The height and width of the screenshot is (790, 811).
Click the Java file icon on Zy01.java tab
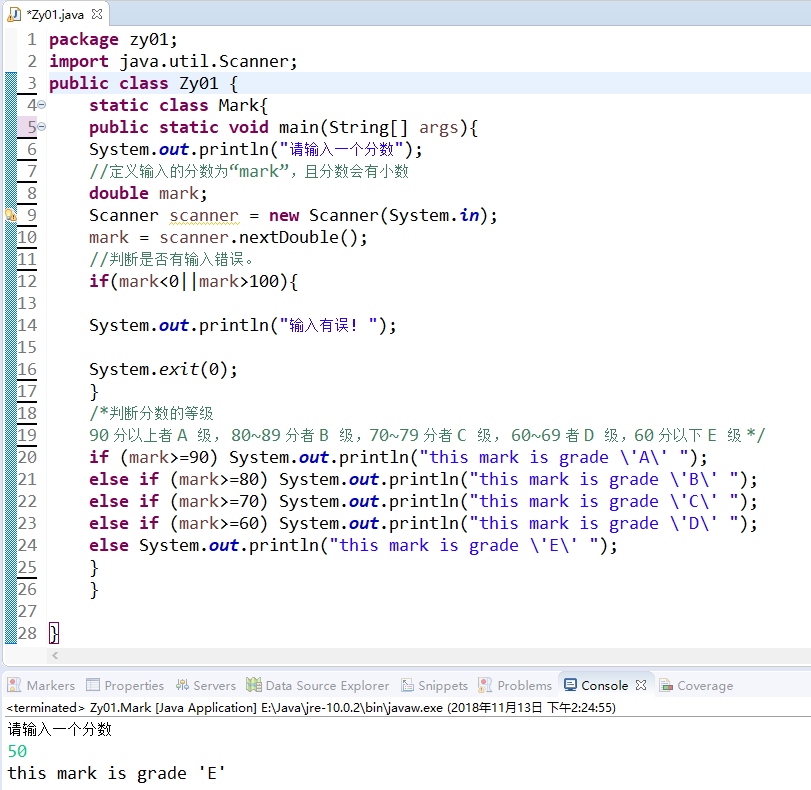click(14, 14)
